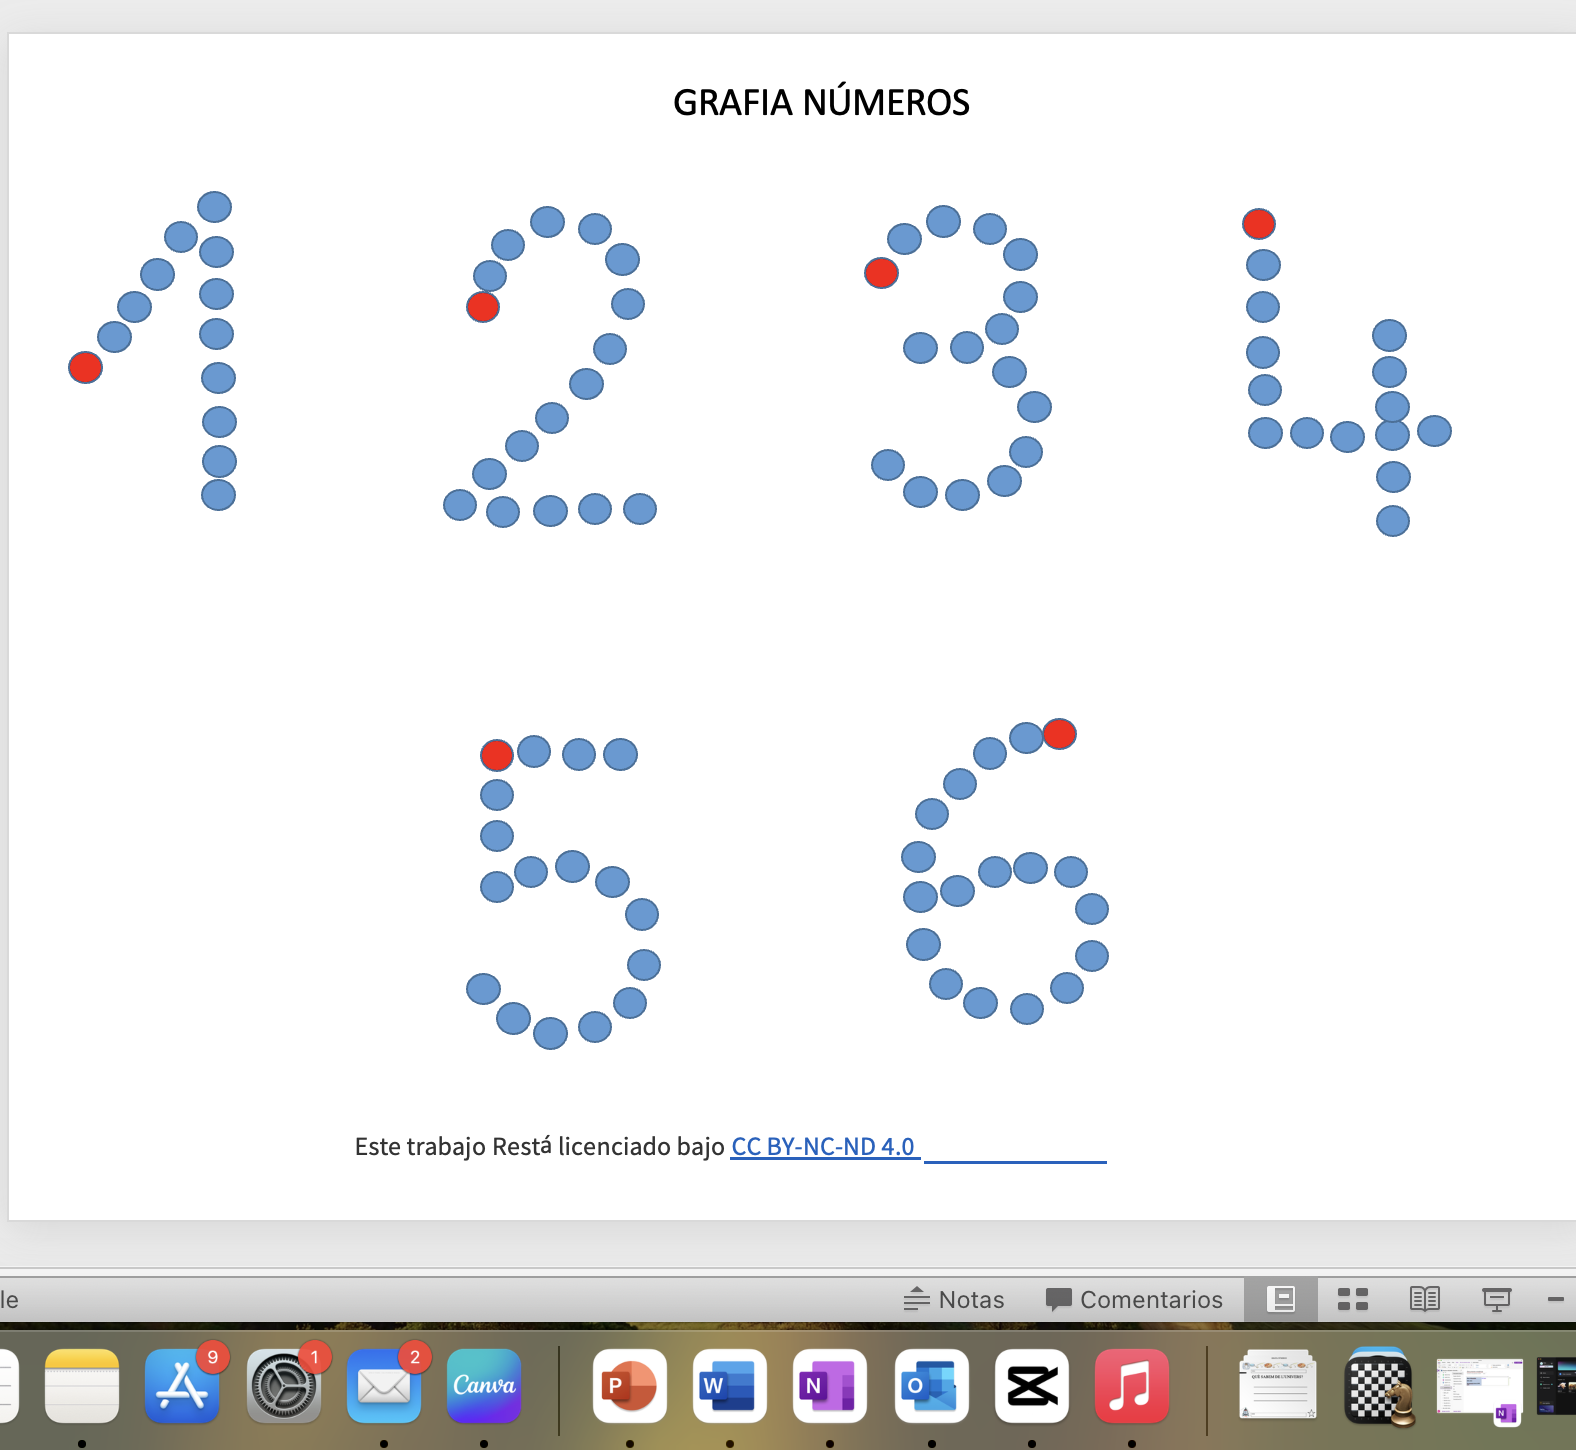This screenshot has height=1450, width=1576.
Task: Launch Canva from the Dock
Action: [x=484, y=1386]
